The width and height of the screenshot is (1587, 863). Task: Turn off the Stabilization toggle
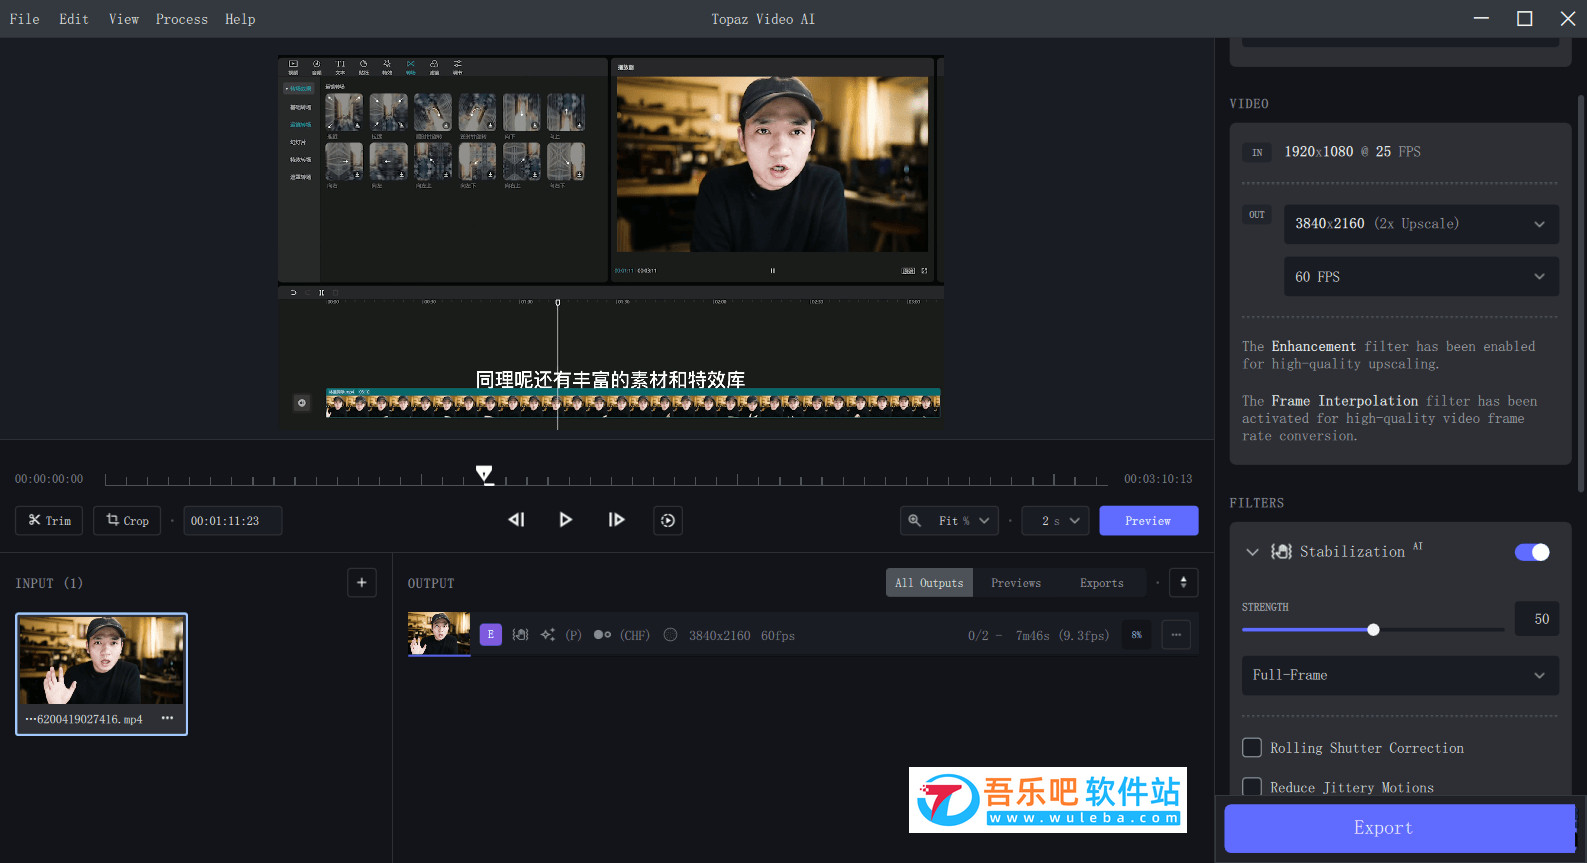pyautogui.click(x=1532, y=552)
